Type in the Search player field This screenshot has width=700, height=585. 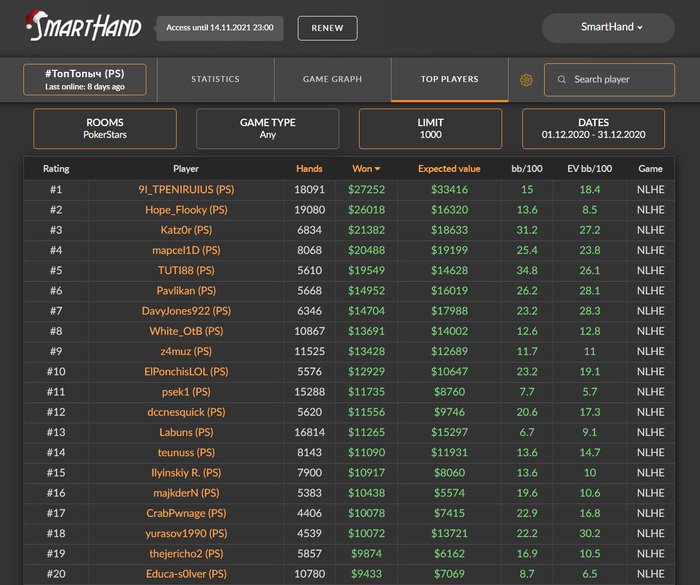click(615, 80)
